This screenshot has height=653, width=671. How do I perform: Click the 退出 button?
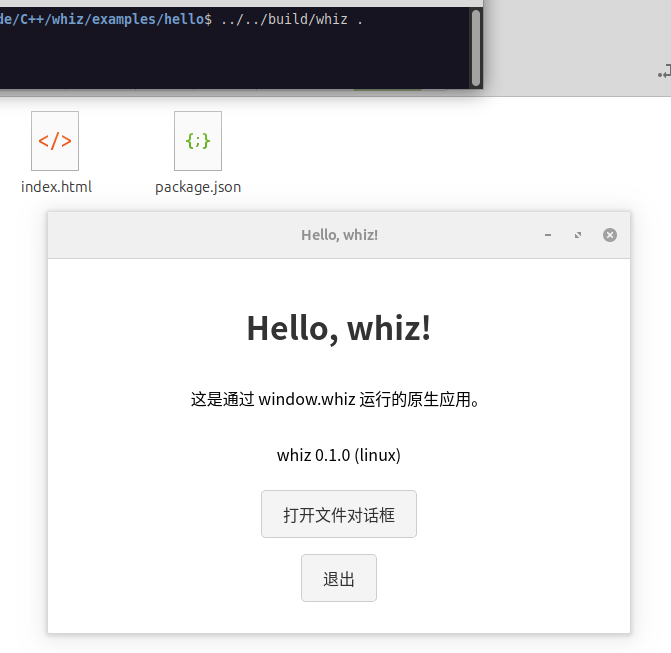coord(338,578)
